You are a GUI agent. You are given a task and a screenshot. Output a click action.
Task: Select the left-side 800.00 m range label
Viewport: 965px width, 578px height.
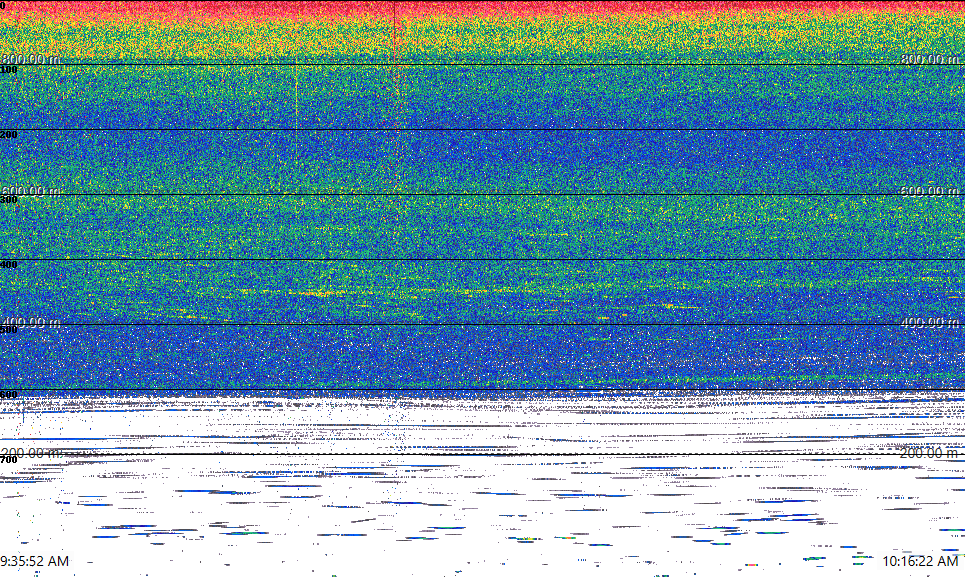(x=31, y=59)
